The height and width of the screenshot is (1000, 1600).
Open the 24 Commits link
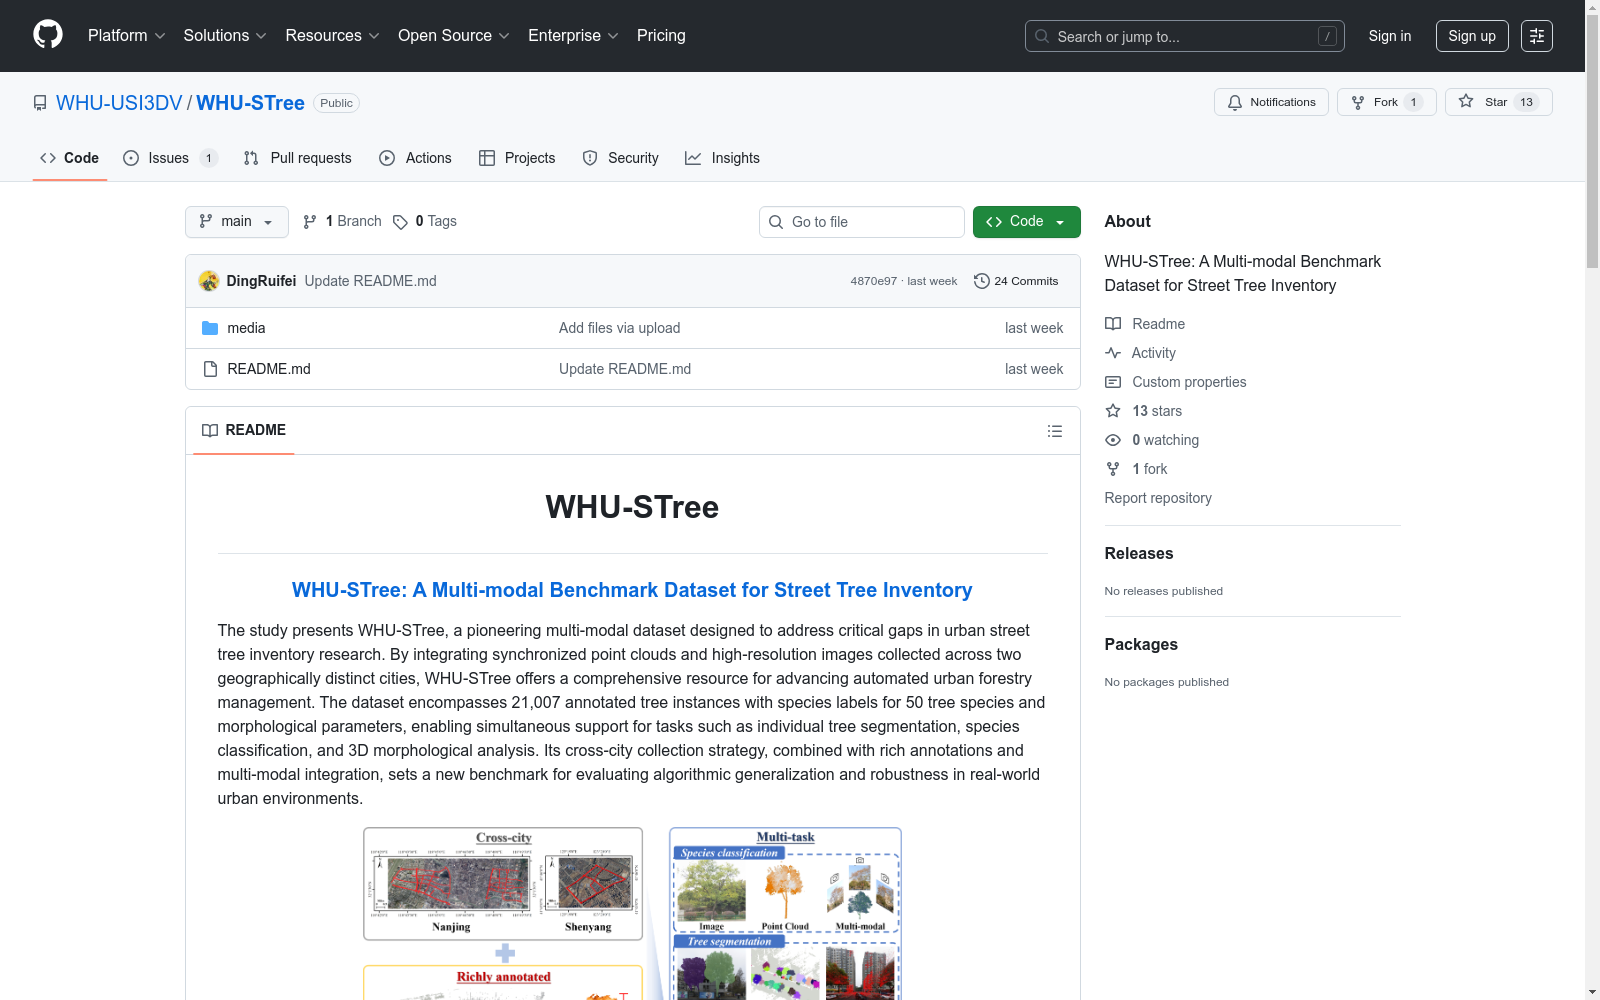(1016, 281)
